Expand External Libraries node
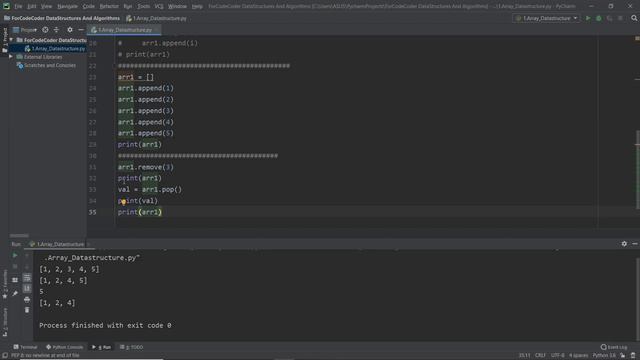 pos(11,57)
